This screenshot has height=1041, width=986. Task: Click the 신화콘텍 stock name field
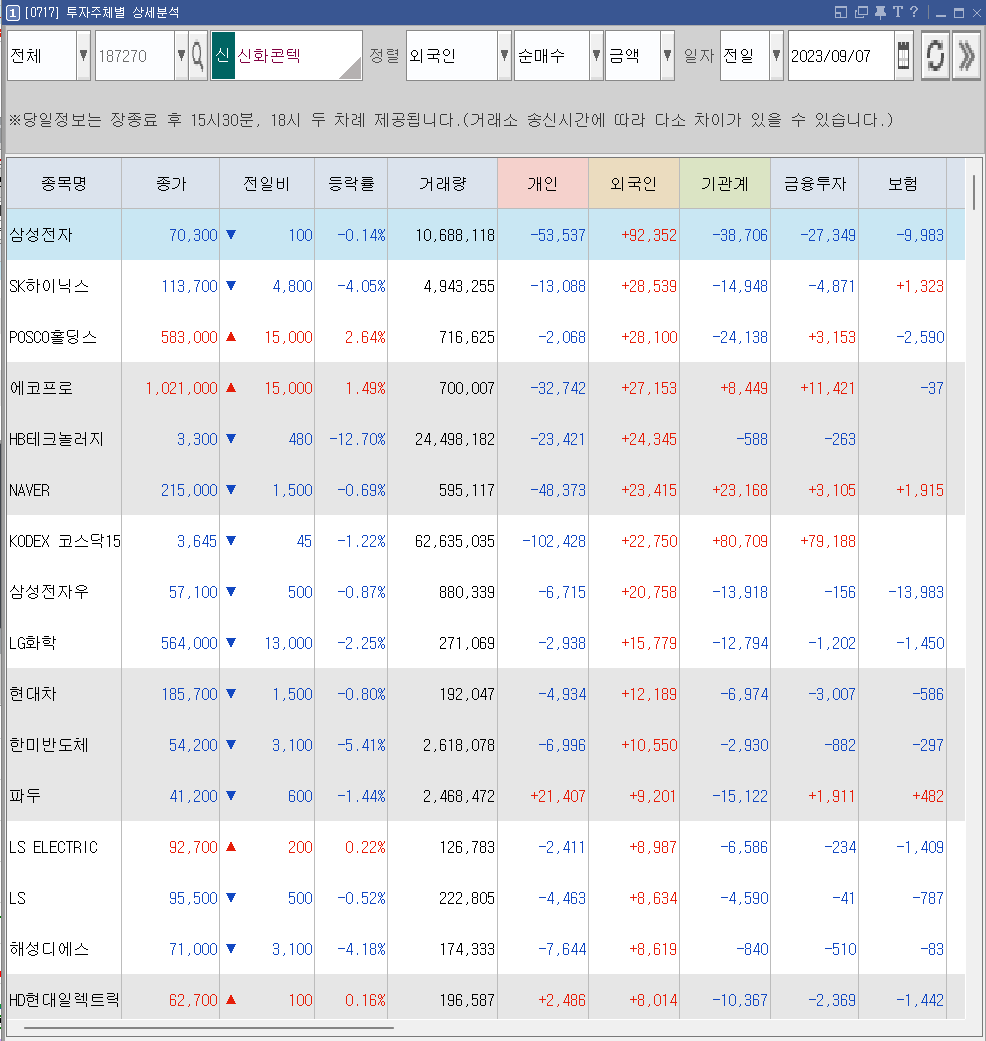[x=299, y=55]
